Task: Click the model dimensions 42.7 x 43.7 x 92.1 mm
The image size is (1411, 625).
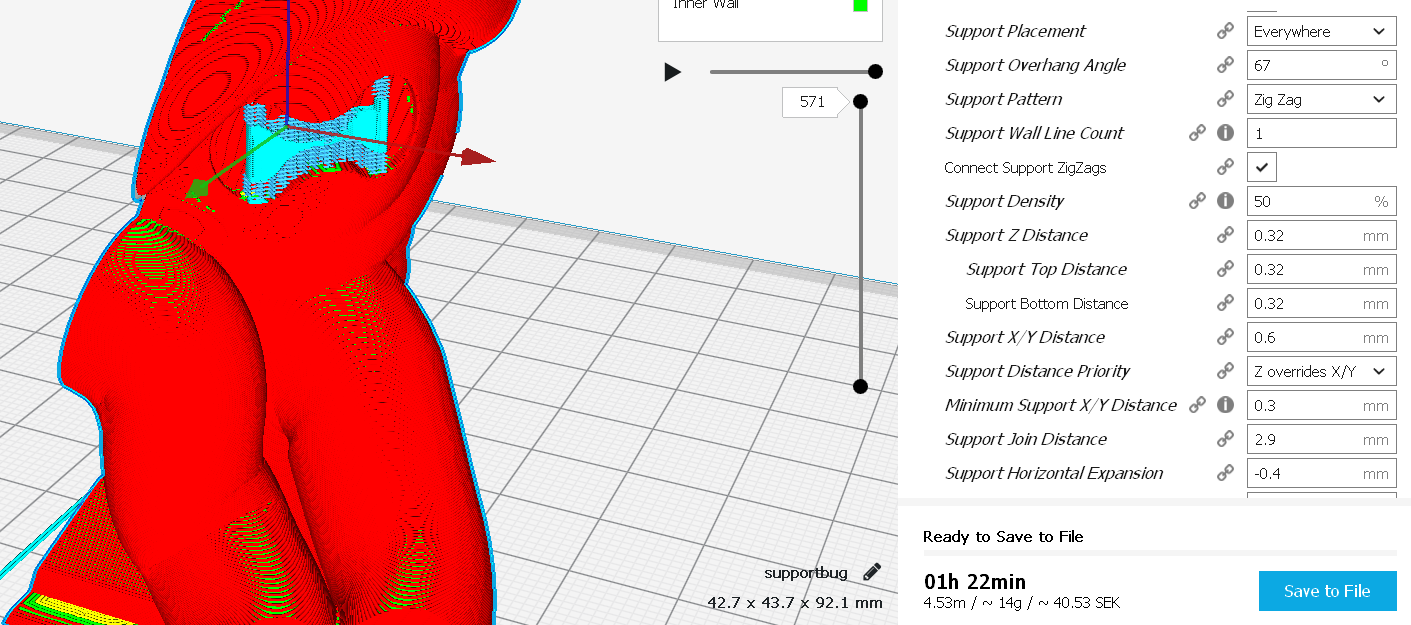Action: tap(795, 603)
